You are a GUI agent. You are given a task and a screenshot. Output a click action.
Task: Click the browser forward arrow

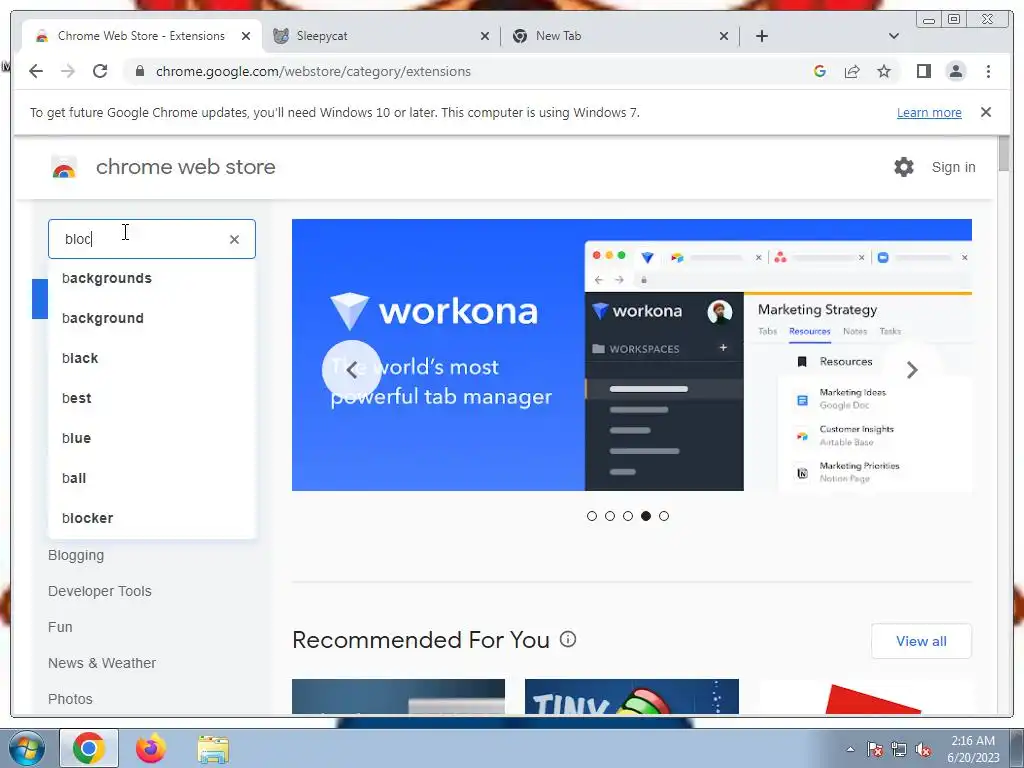click(x=68, y=71)
